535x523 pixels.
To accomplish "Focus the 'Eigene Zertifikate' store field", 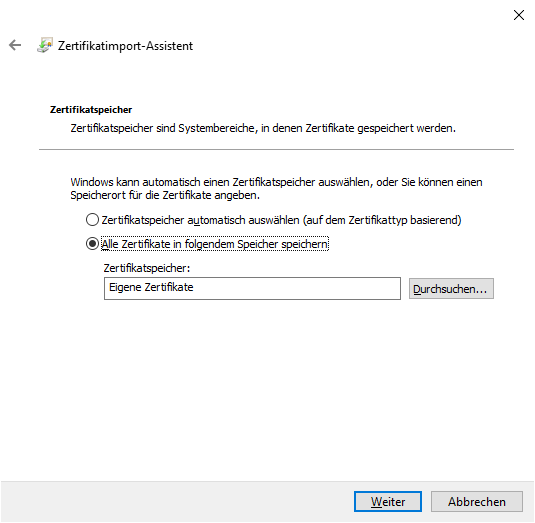I will pyautogui.click(x=252, y=288).
